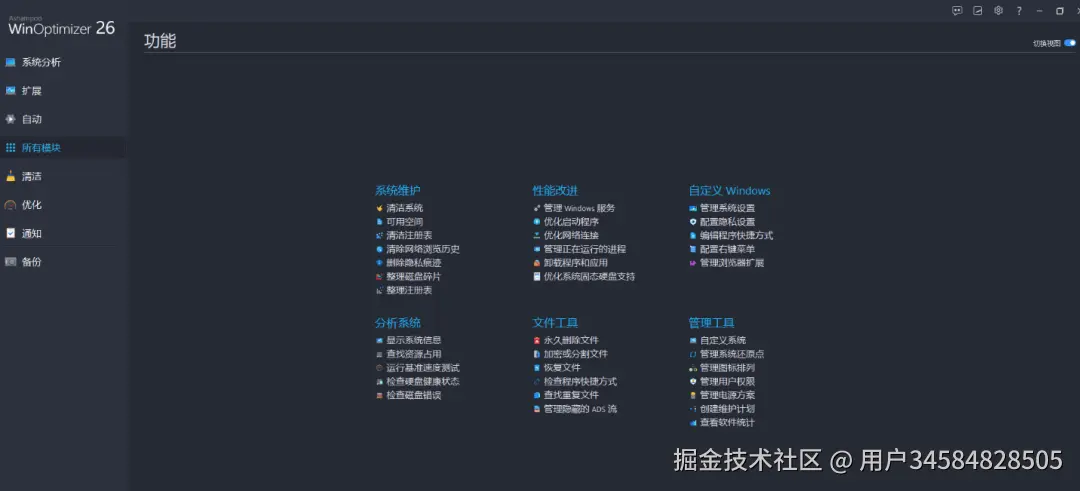
Task: Click the document icon for 优化系统固态硬盘支持
Action: pyautogui.click(x=537, y=277)
